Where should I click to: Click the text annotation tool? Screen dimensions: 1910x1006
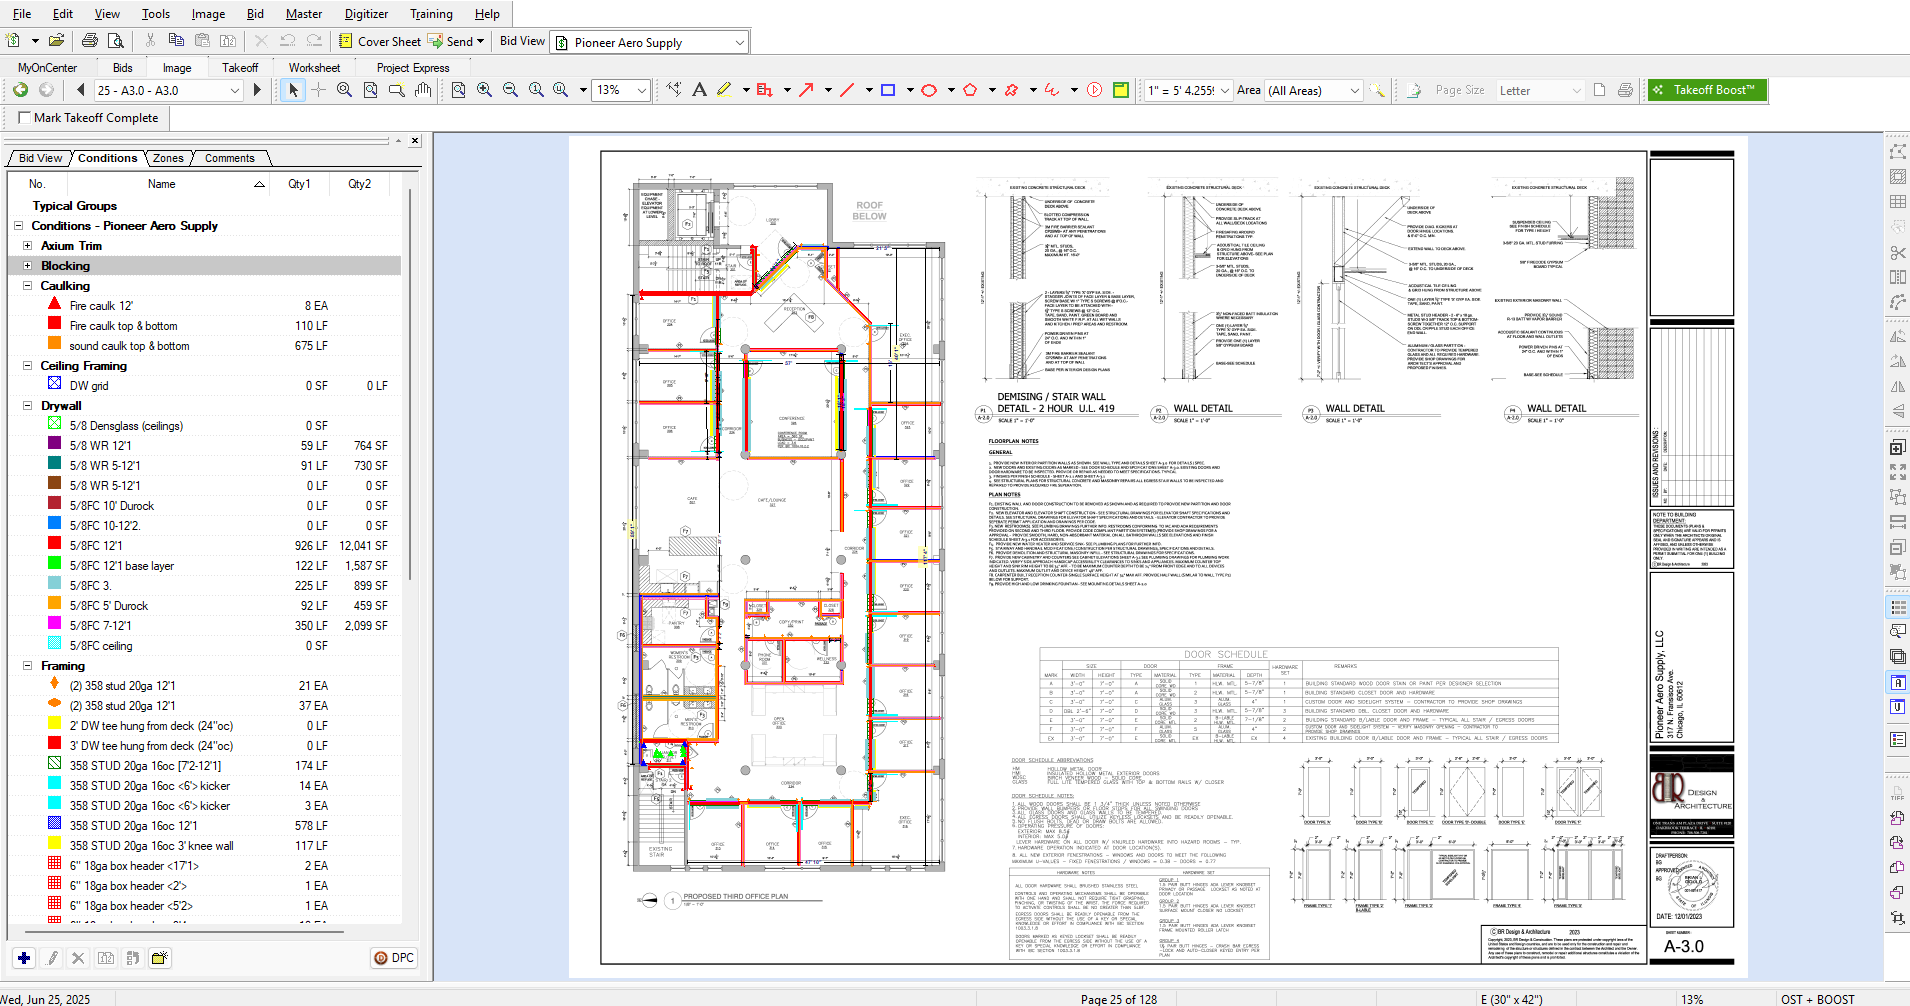699,90
